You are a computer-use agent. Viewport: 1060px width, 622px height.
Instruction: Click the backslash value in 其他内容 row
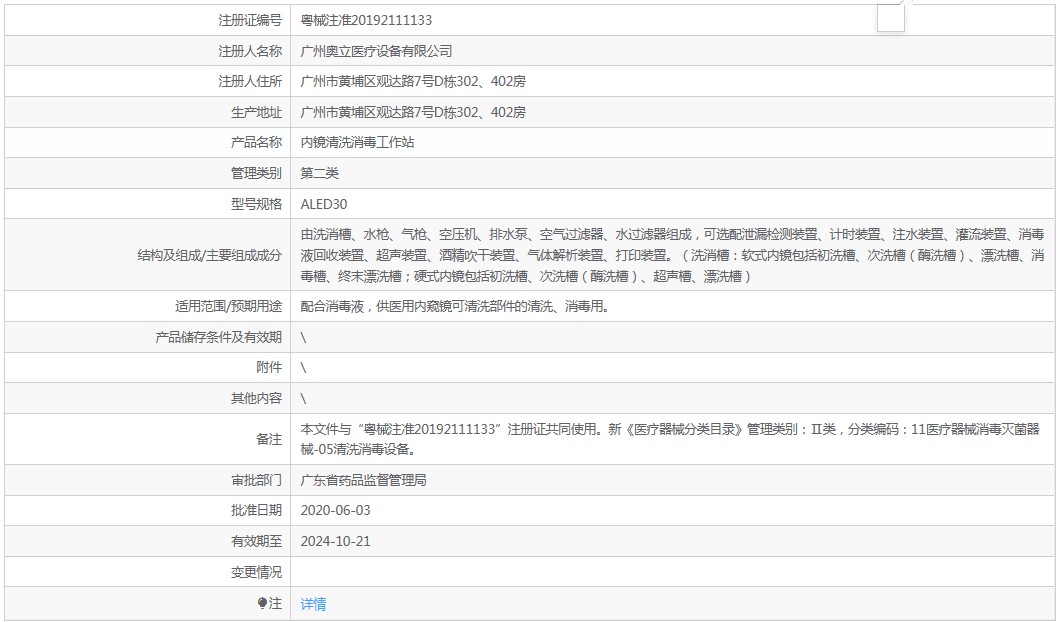click(303, 398)
